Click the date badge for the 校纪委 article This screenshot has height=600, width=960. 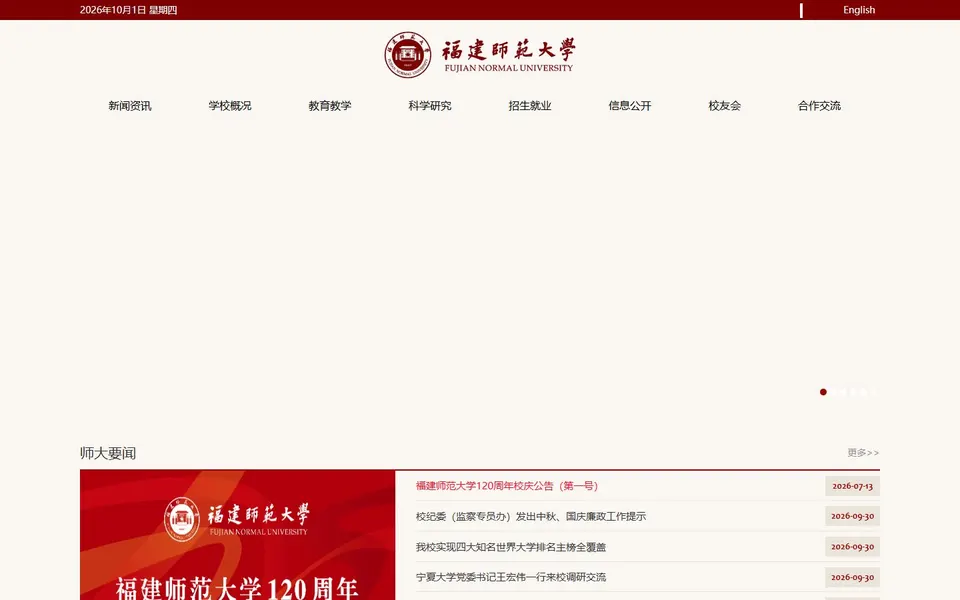pos(852,516)
